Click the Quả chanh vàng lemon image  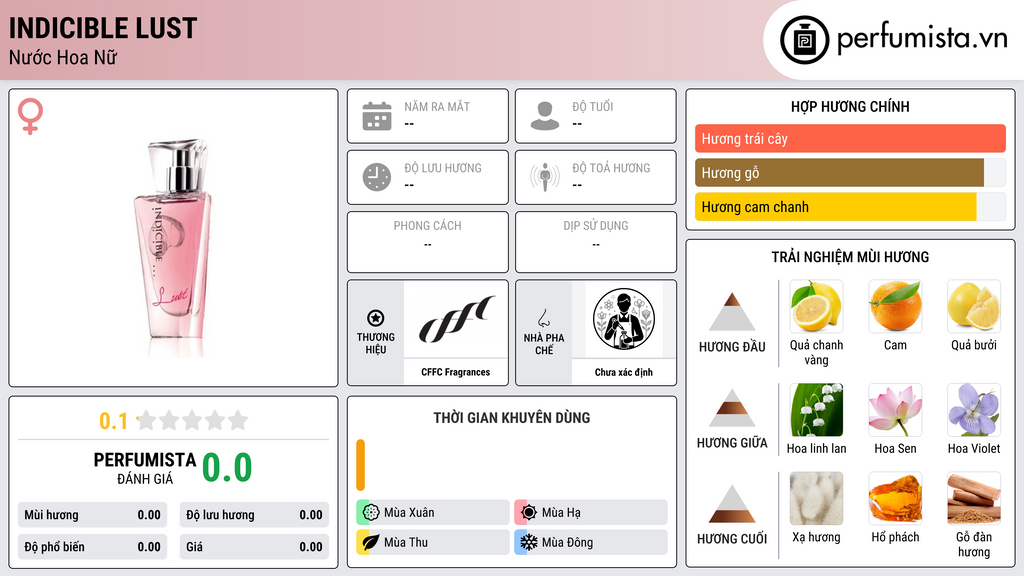tap(816, 307)
